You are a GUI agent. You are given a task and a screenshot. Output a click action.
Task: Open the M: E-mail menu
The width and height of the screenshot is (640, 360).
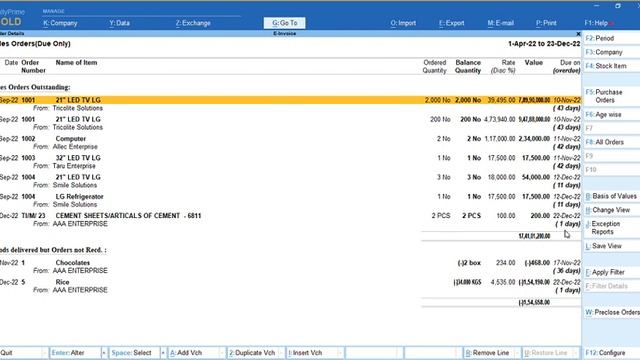coord(500,23)
